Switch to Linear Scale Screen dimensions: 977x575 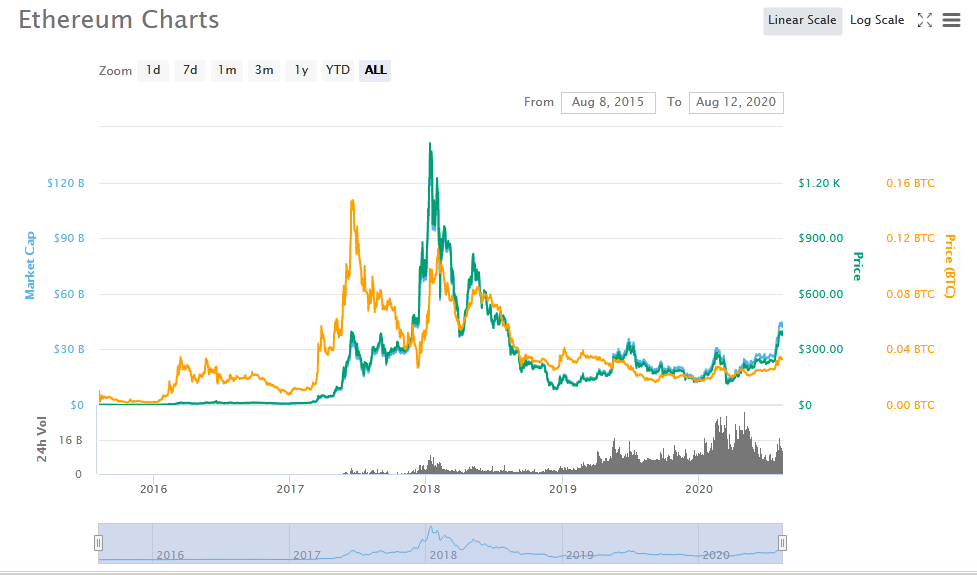click(x=803, y=21)
